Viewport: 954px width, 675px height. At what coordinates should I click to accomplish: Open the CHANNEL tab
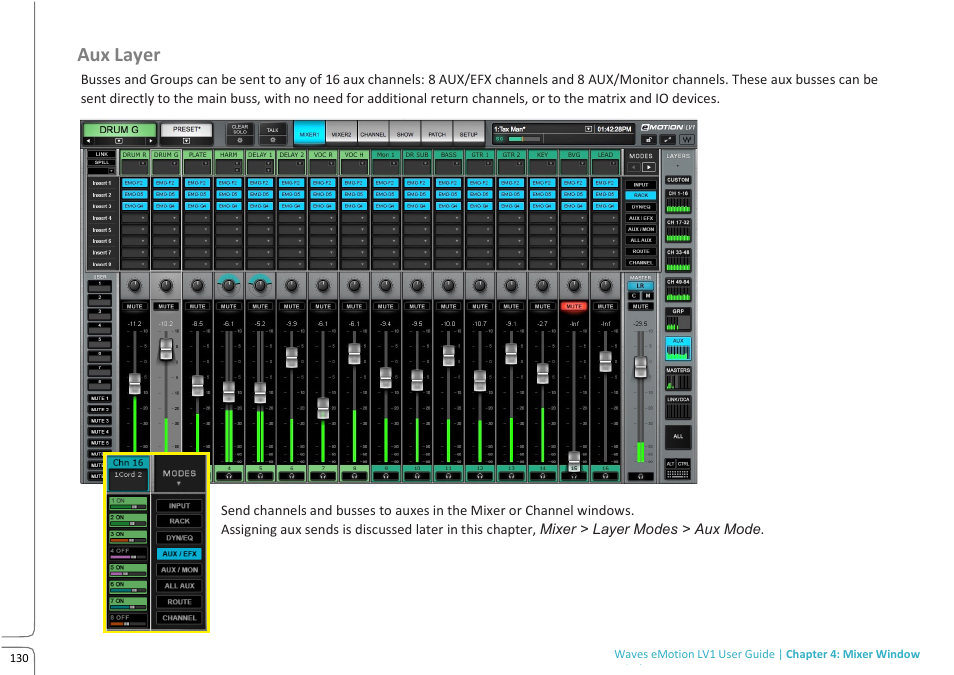point(373,133)
